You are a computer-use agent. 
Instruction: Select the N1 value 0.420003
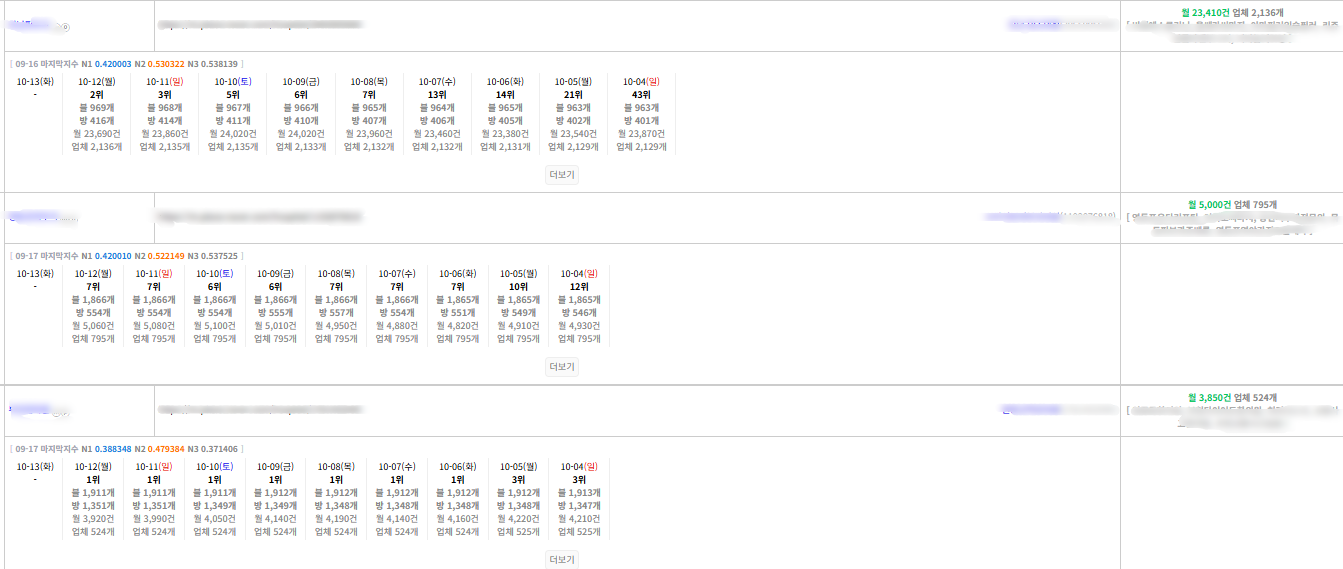coord(113,64)
